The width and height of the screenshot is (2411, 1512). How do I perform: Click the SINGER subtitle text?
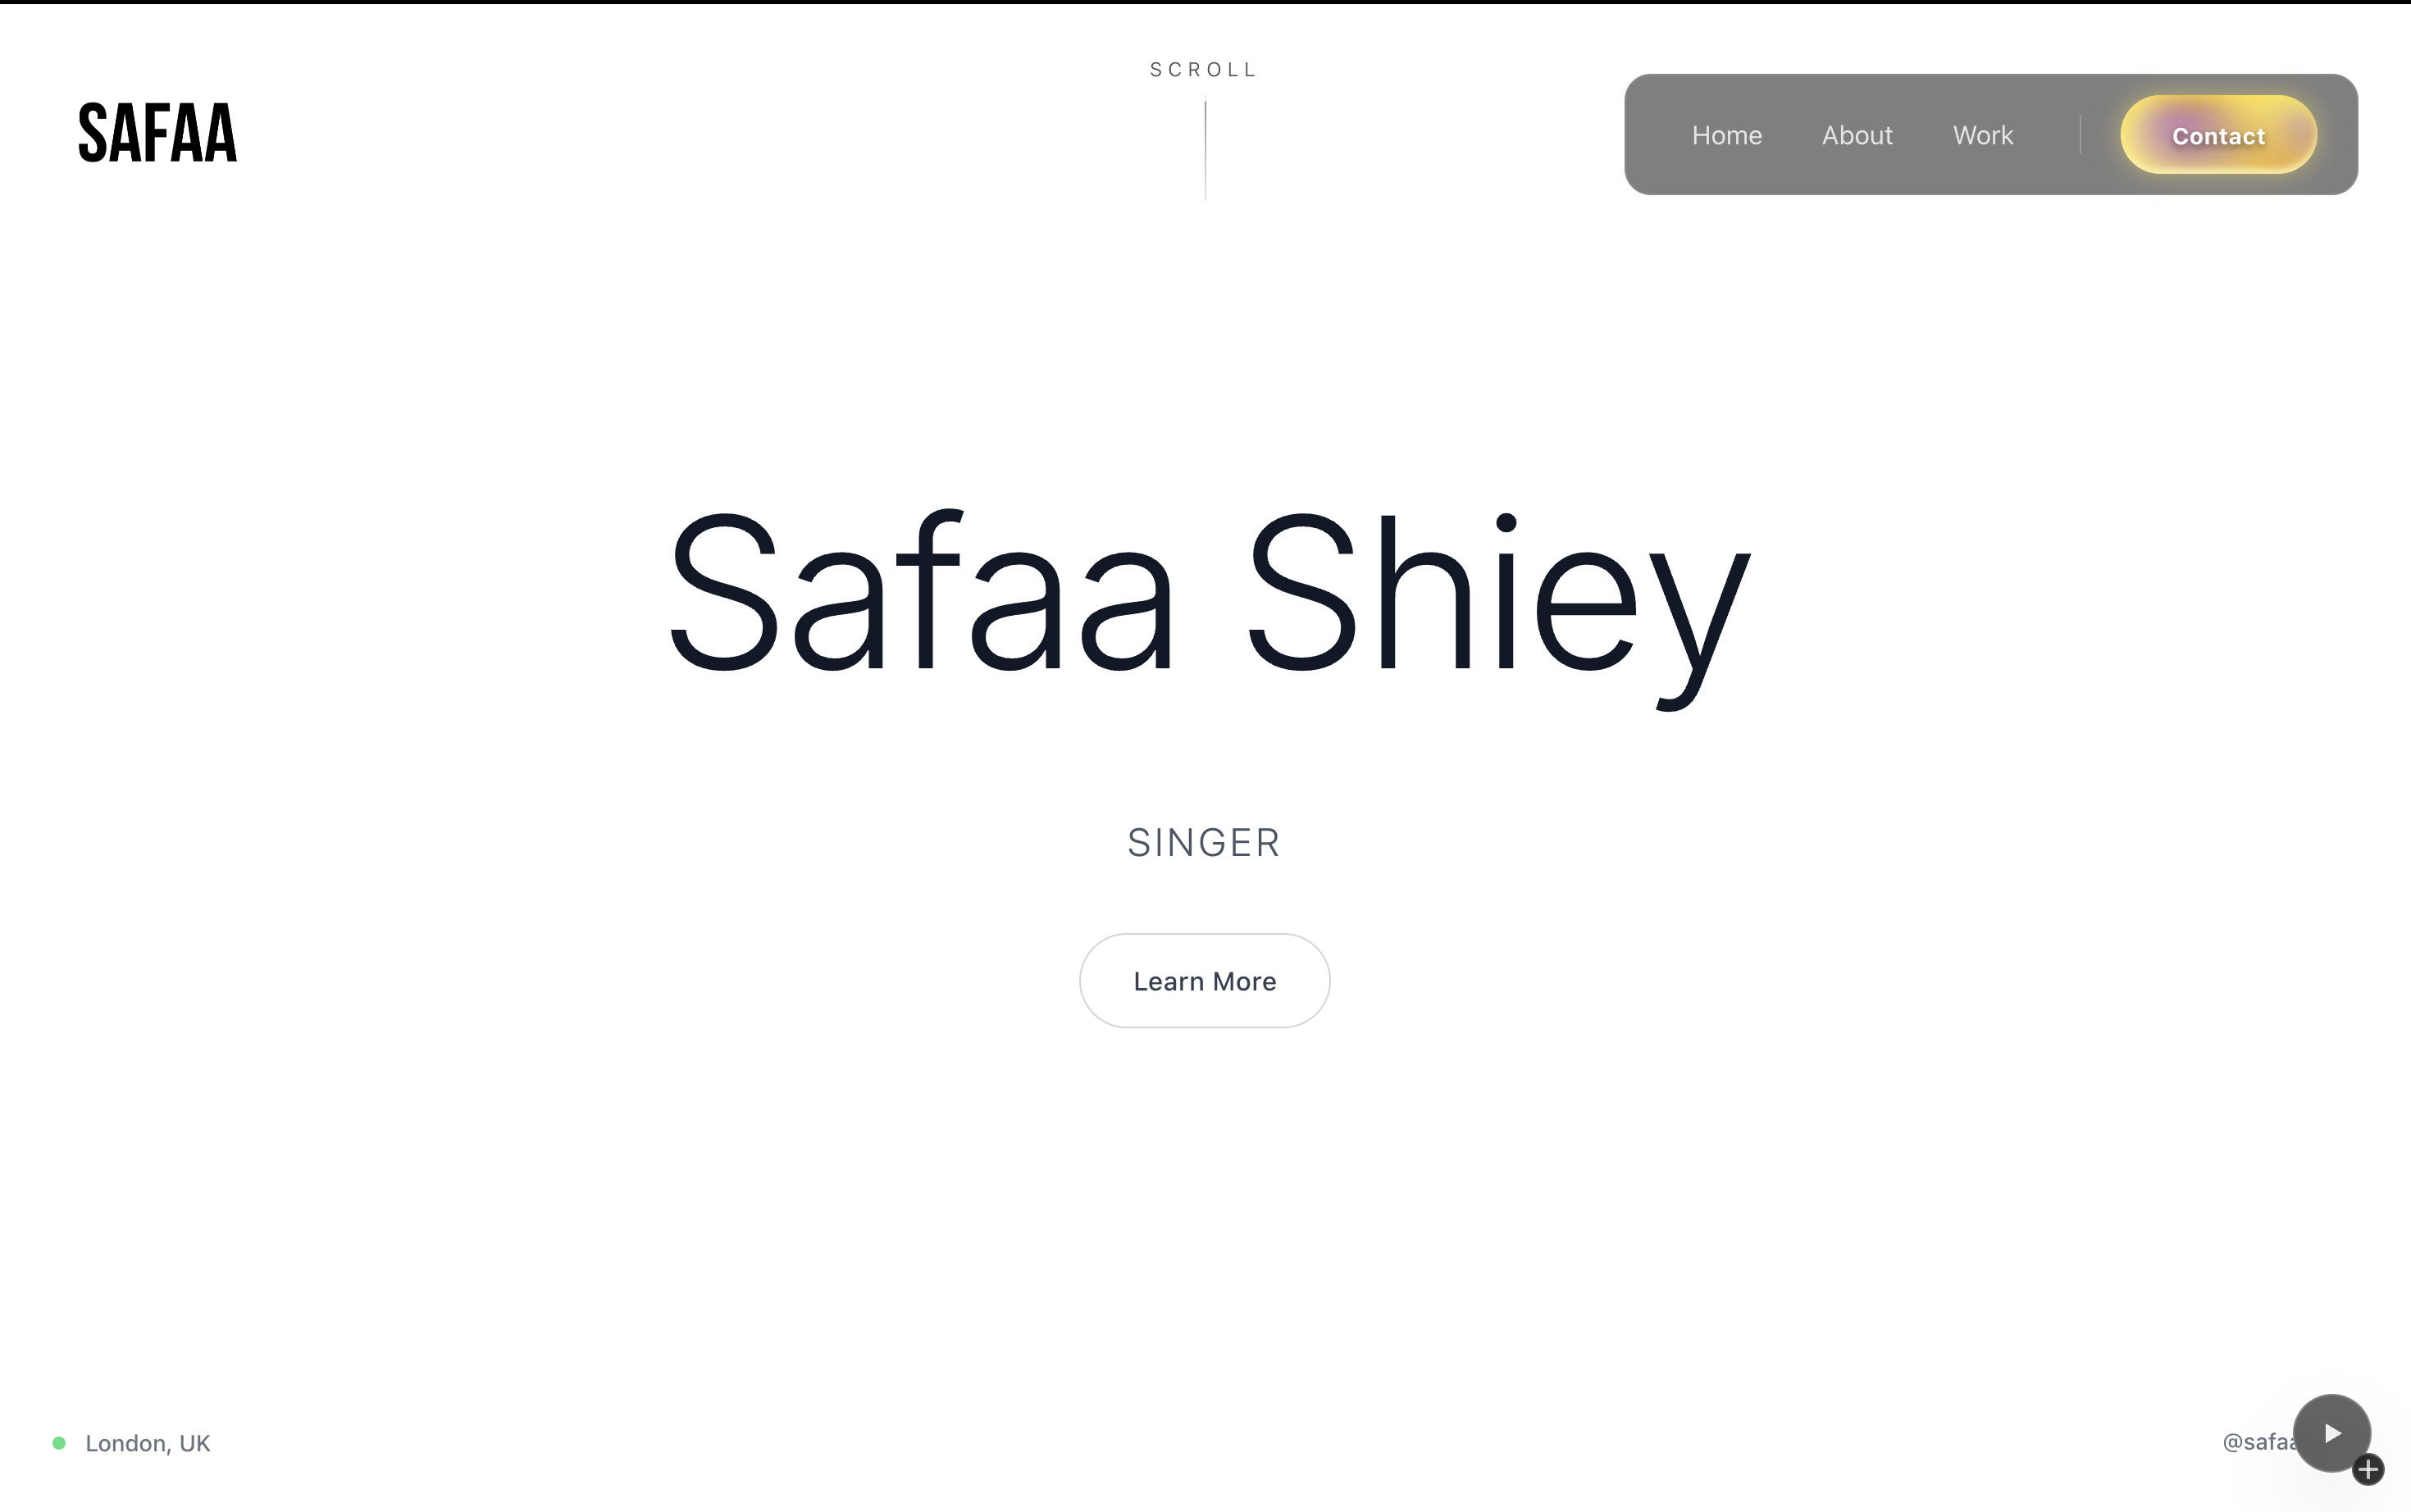pos(1204,842)
